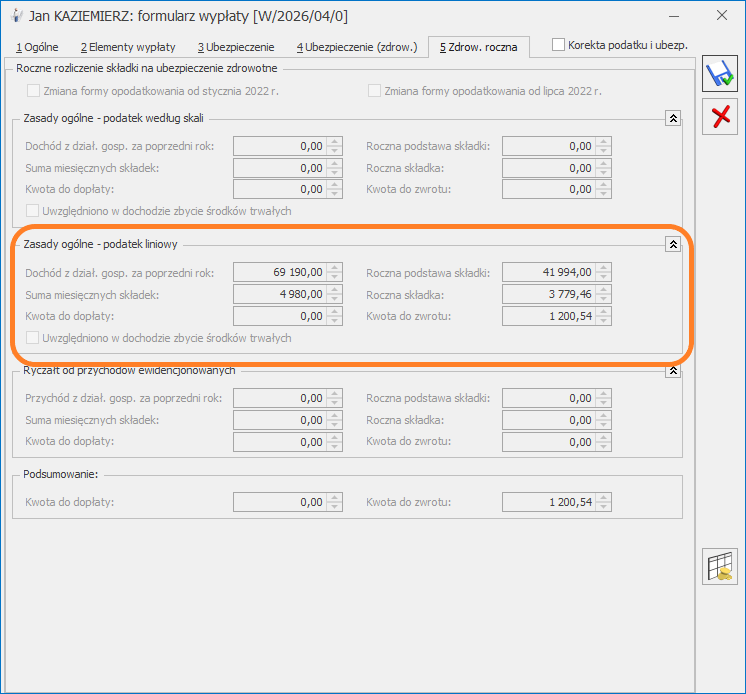Collapse the podatek liniowy section

coord(673,244)
